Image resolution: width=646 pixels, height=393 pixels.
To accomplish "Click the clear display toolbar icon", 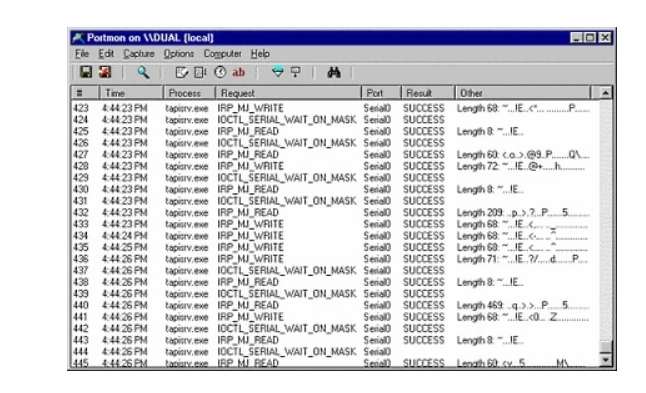I will 200,73.
